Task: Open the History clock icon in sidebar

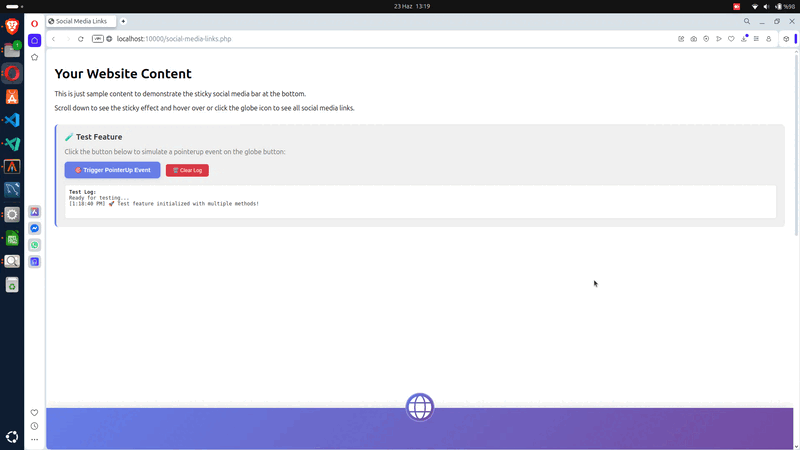Action: tap(34, 426)
